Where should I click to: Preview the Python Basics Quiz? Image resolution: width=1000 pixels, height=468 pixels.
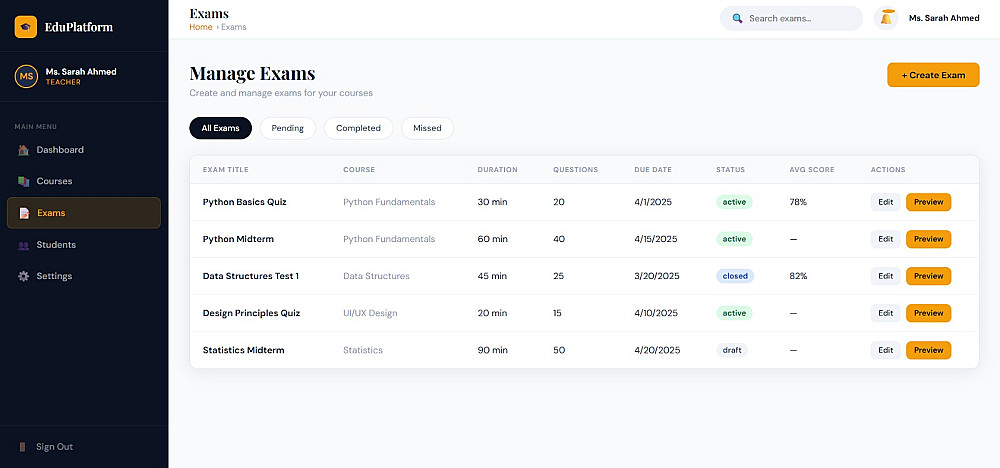(929, 202)
